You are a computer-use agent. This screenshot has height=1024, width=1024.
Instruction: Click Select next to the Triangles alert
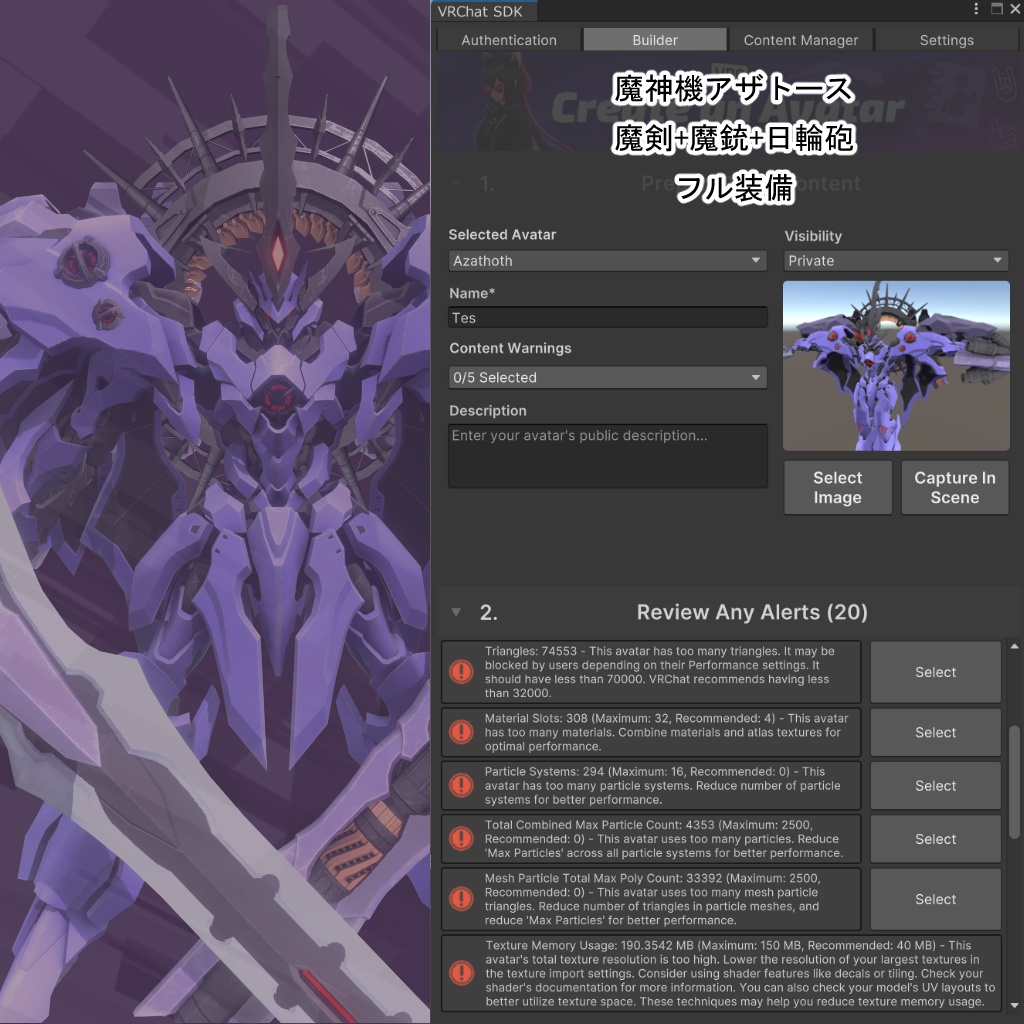(935, 672)
